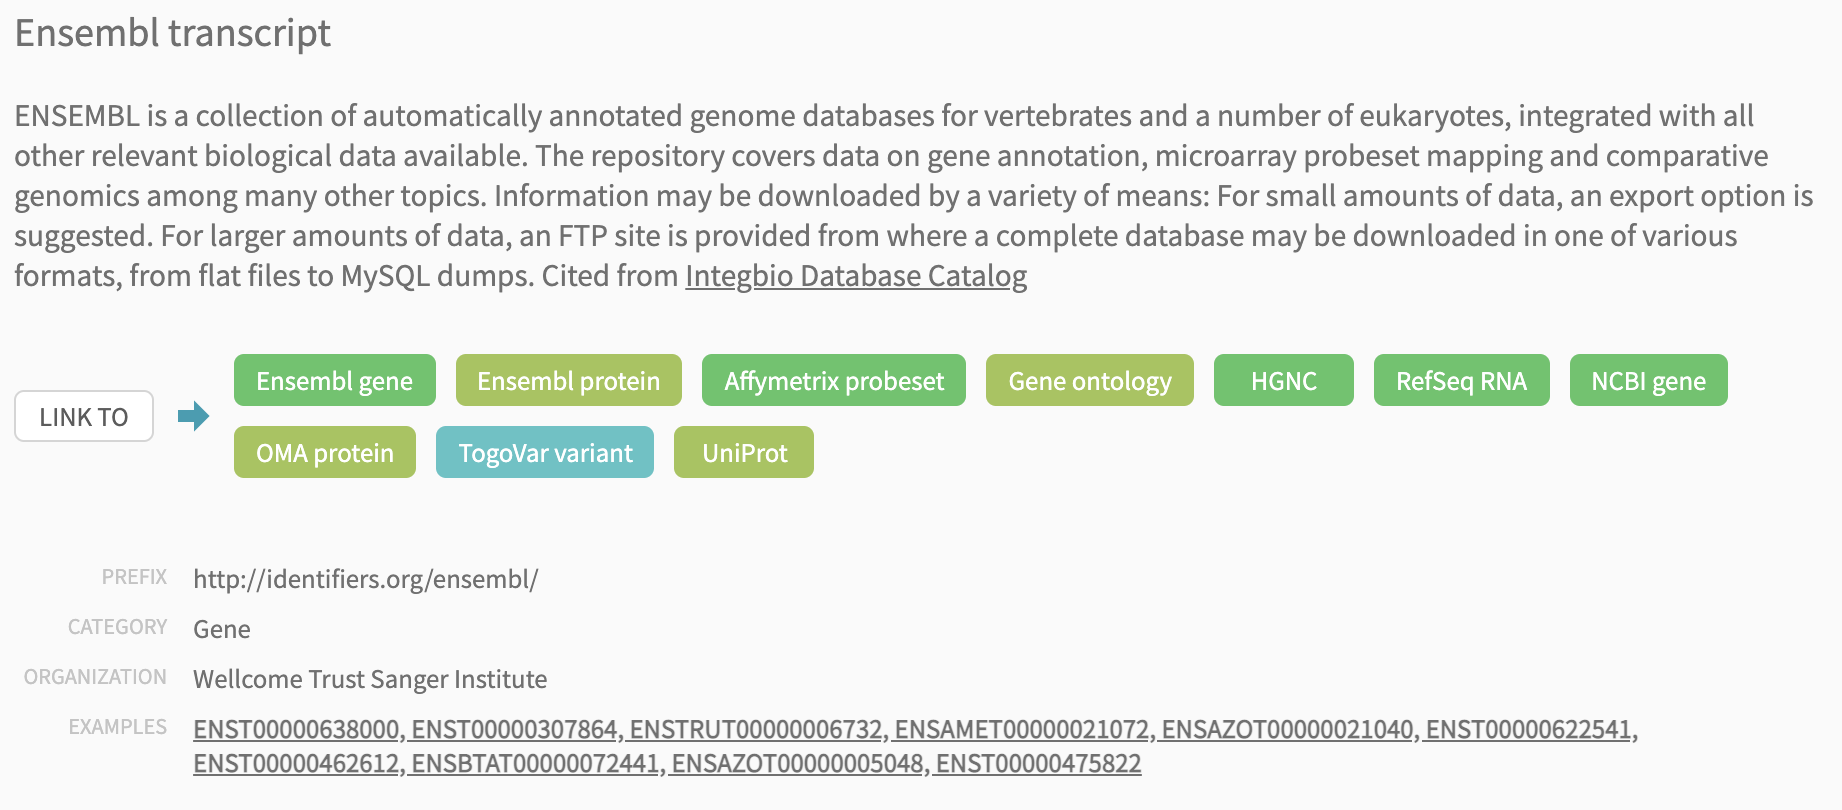1842x810 pixels.
Task: Choose the Affymetrix probeset tag
Action: coord(834,380)
